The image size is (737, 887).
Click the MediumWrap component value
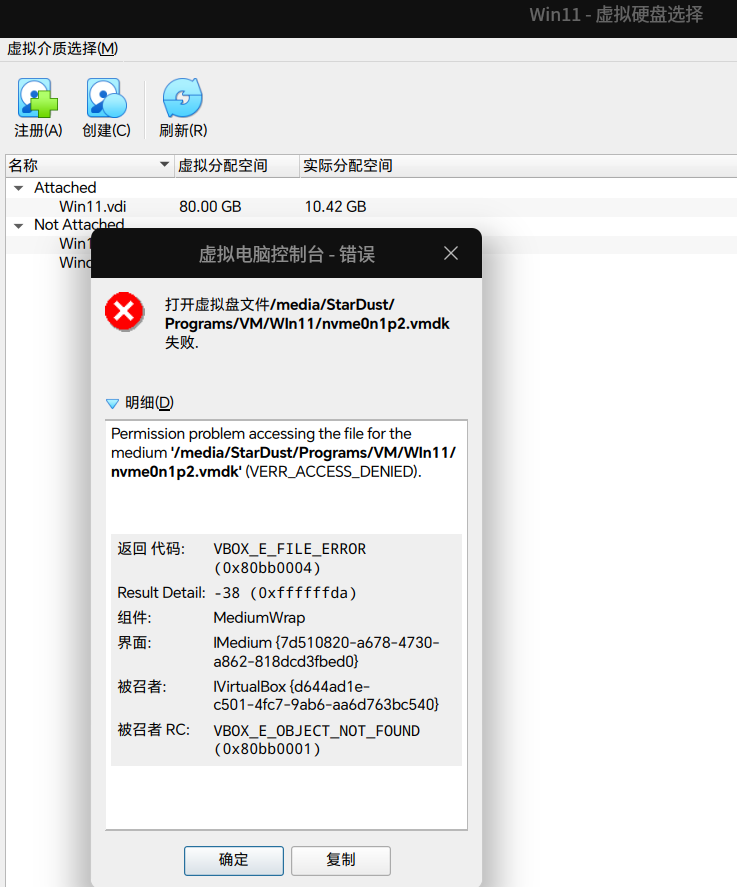point(259,618)
